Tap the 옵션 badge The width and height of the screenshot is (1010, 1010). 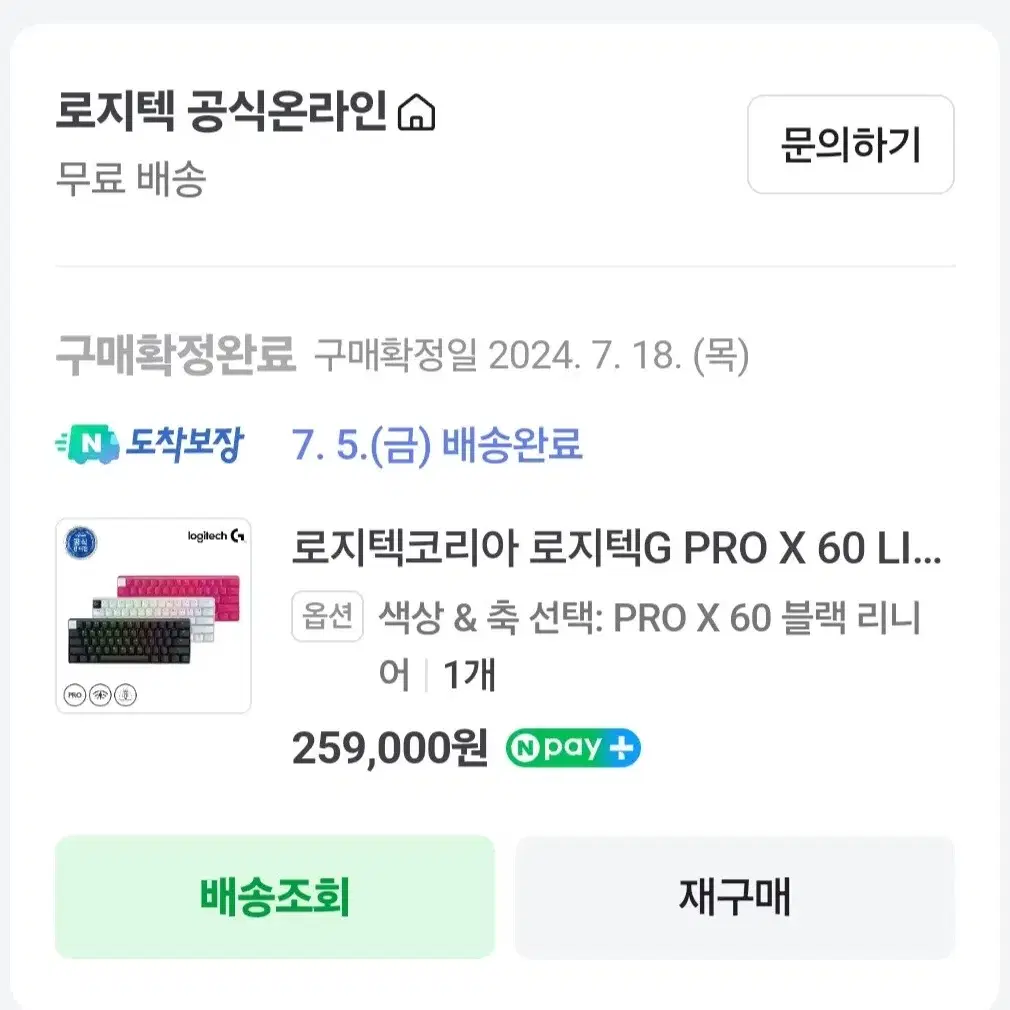(327, 616)
